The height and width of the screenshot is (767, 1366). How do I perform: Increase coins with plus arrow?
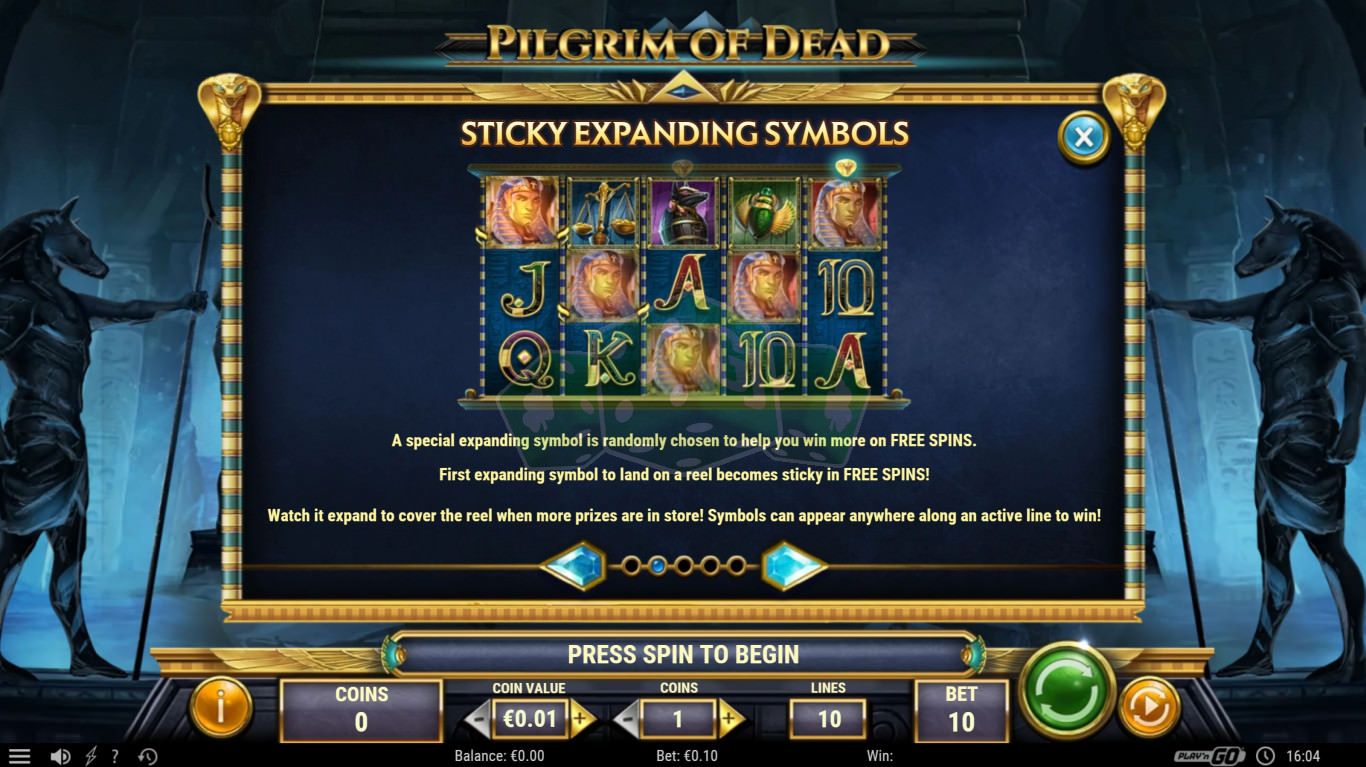point(730,719)
